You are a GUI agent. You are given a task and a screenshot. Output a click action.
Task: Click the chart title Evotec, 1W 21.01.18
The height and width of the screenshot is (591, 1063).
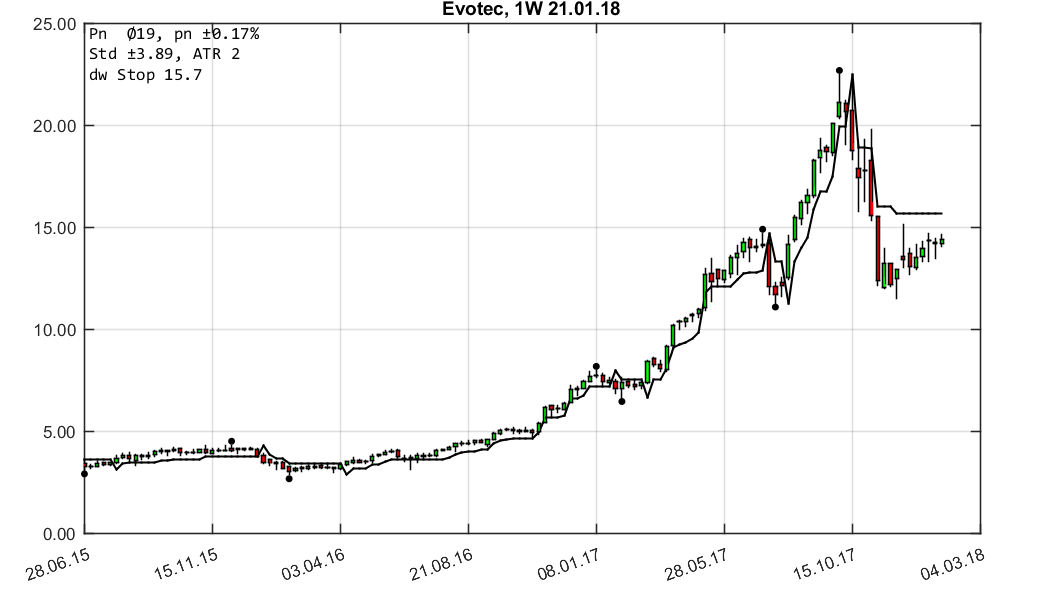tap(531, 10)
